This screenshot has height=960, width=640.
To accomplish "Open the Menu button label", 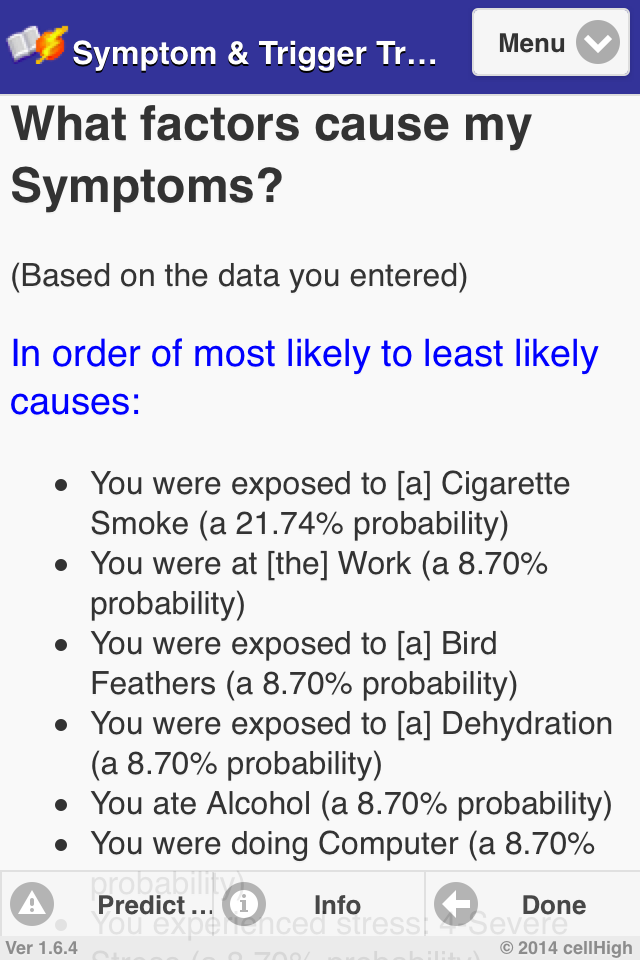I will tap(531, 43).
